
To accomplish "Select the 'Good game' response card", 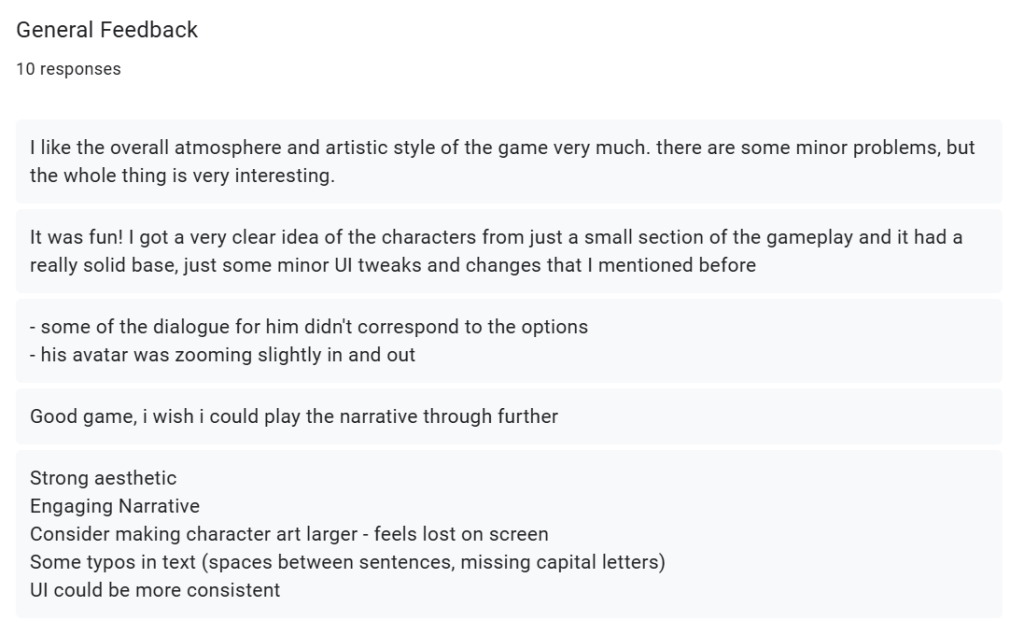I will pyautogui.click(x=509, y=417).
